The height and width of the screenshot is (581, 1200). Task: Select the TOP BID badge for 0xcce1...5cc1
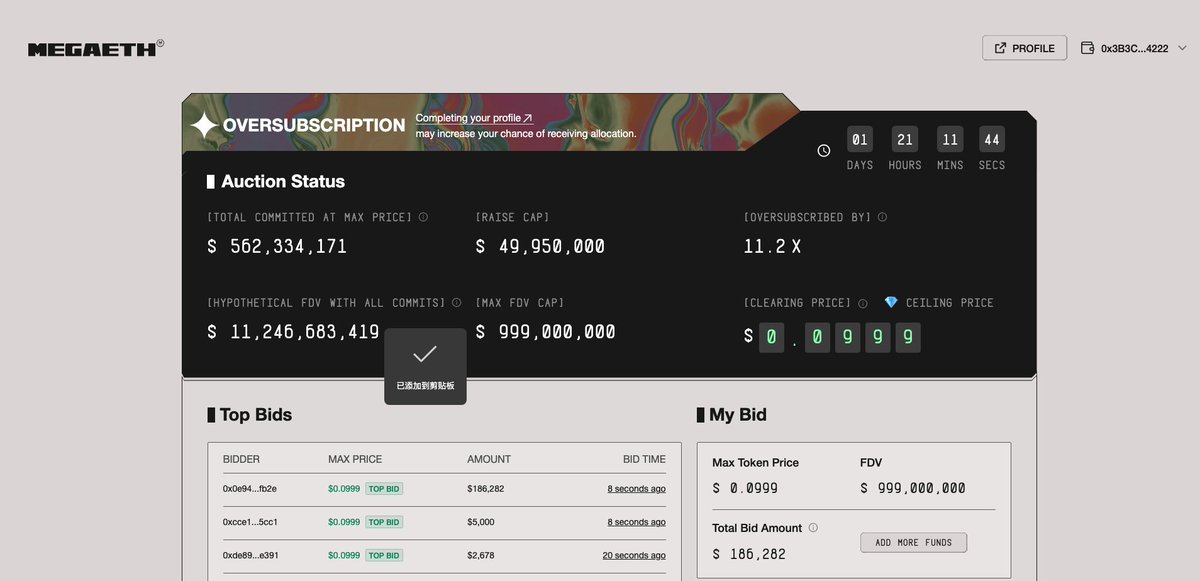[384, 522]
